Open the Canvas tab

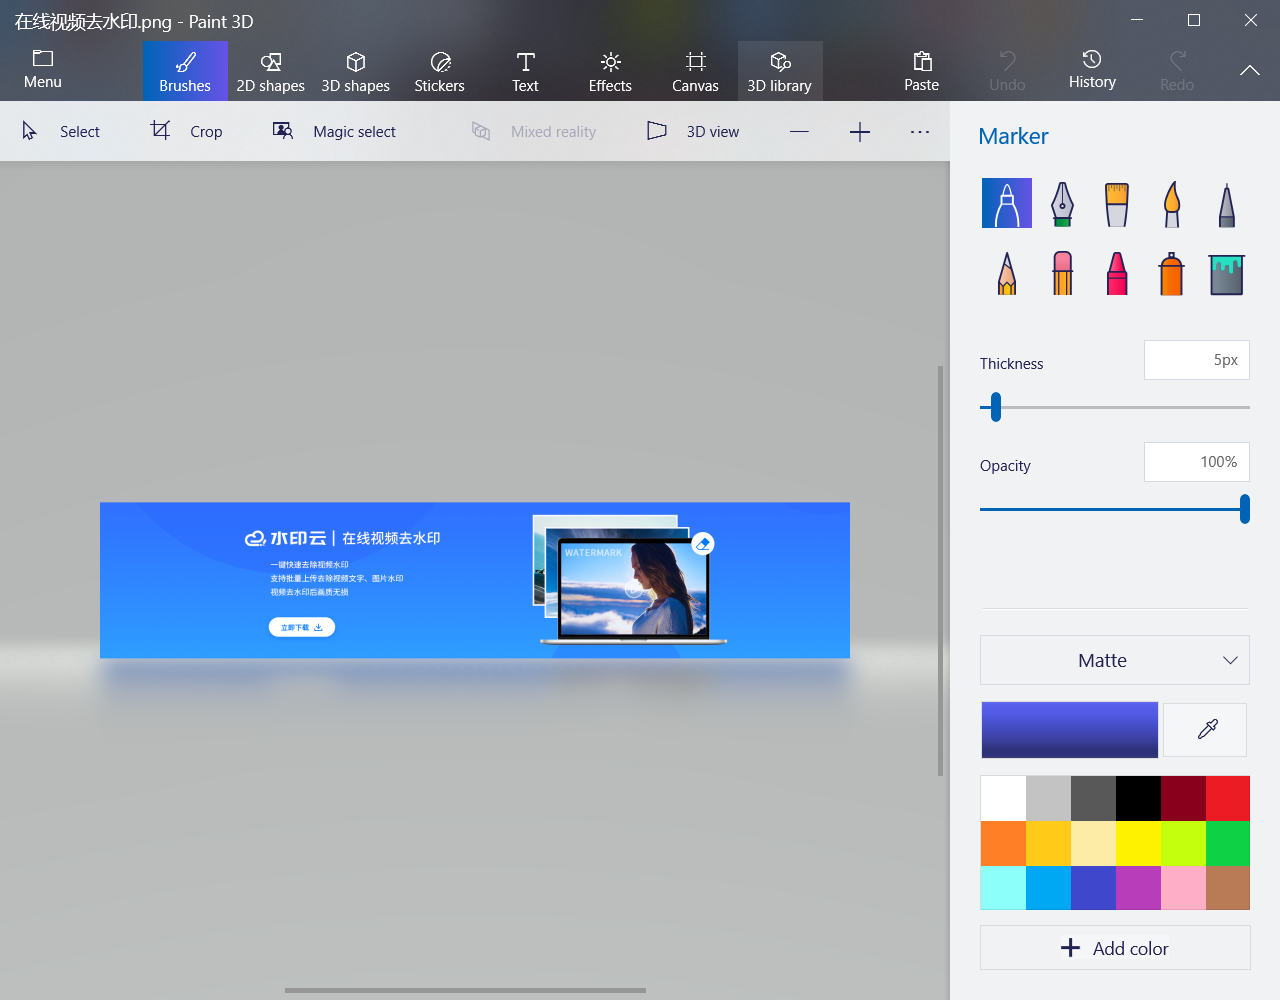click(695, 71)
